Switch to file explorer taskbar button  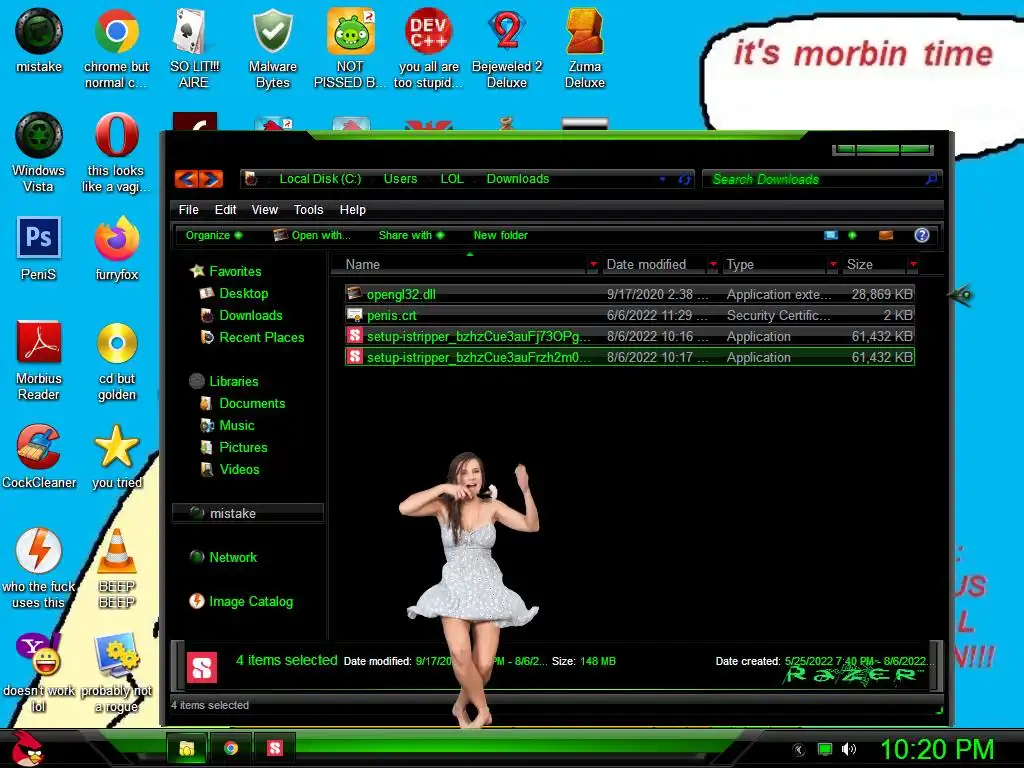pos(187,748)
